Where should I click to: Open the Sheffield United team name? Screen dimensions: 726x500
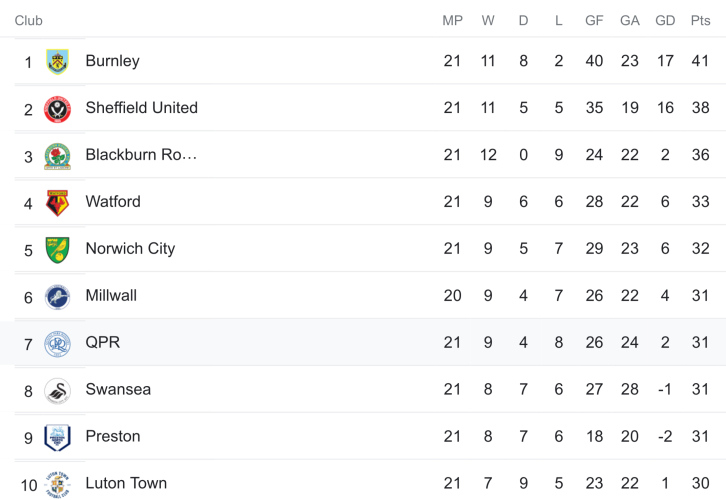click(141, 108)
